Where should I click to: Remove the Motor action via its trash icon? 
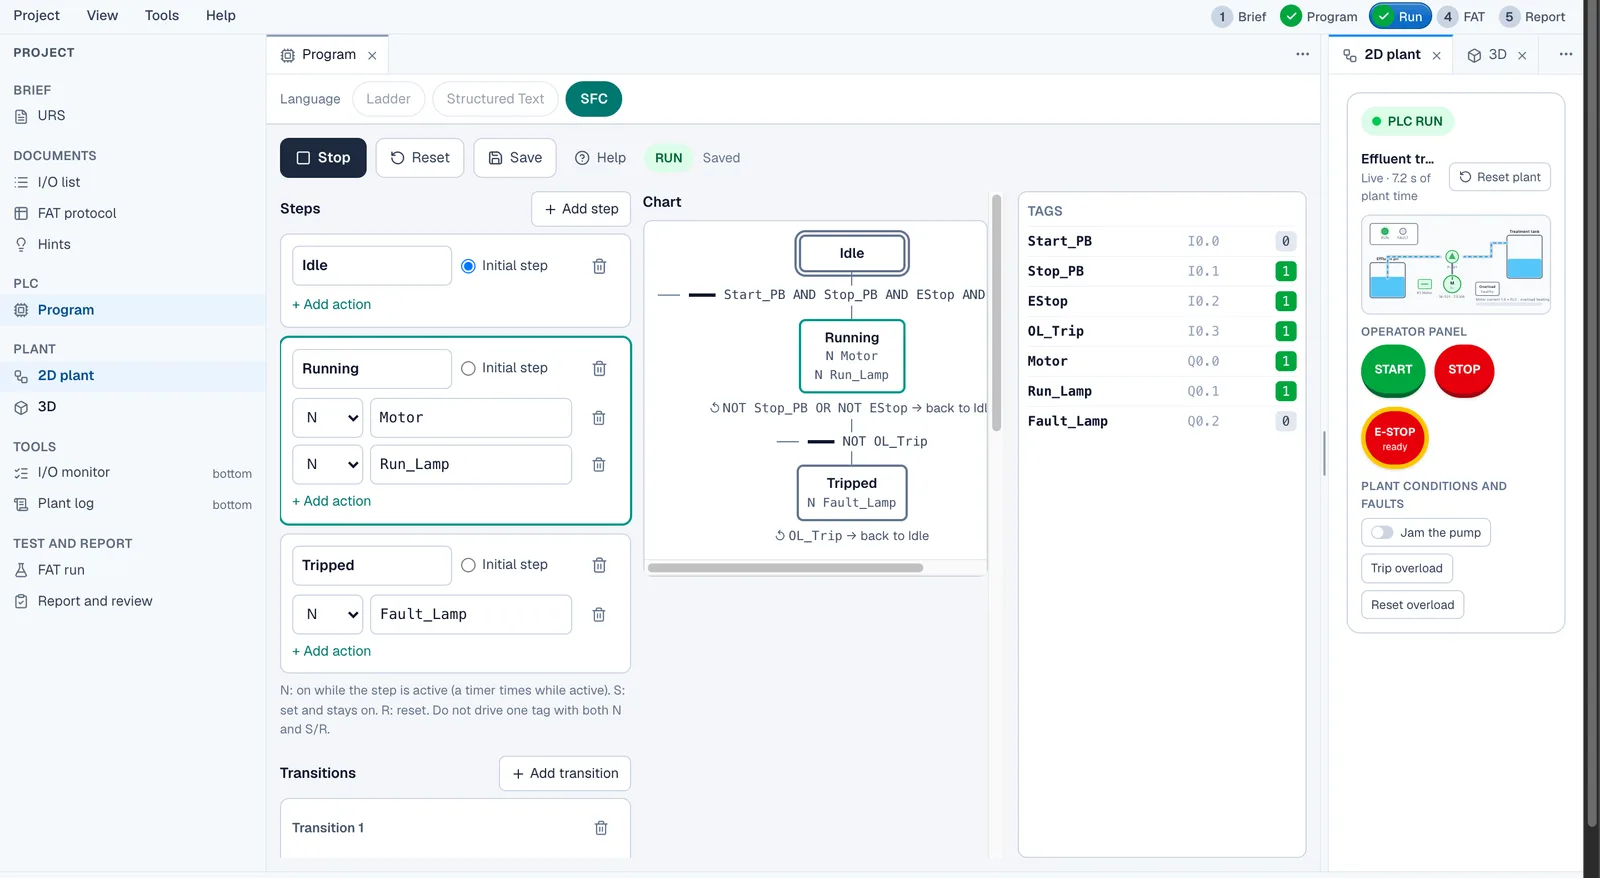pyautogui.click(x=599, y=418)
